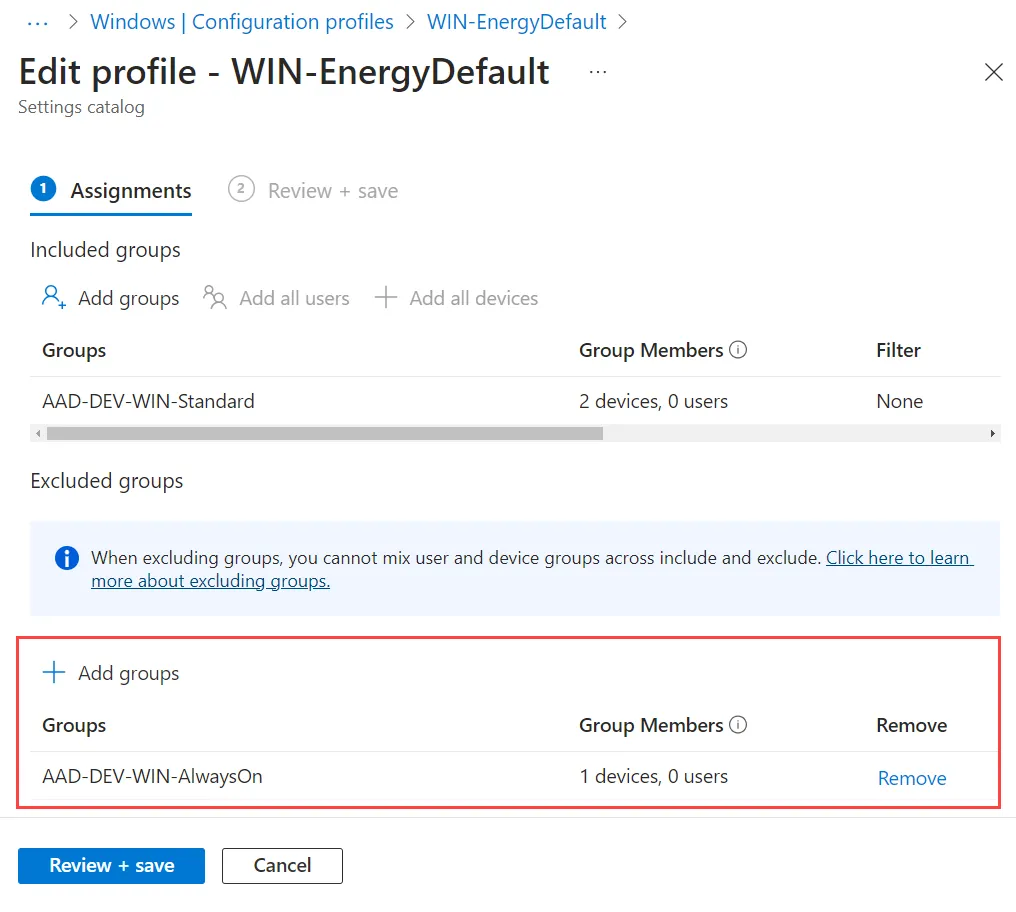The height and width of the screenshot is (912, 1016).
Task: Click the horizontal scrollbar right arrow
Action: (993, 433)
